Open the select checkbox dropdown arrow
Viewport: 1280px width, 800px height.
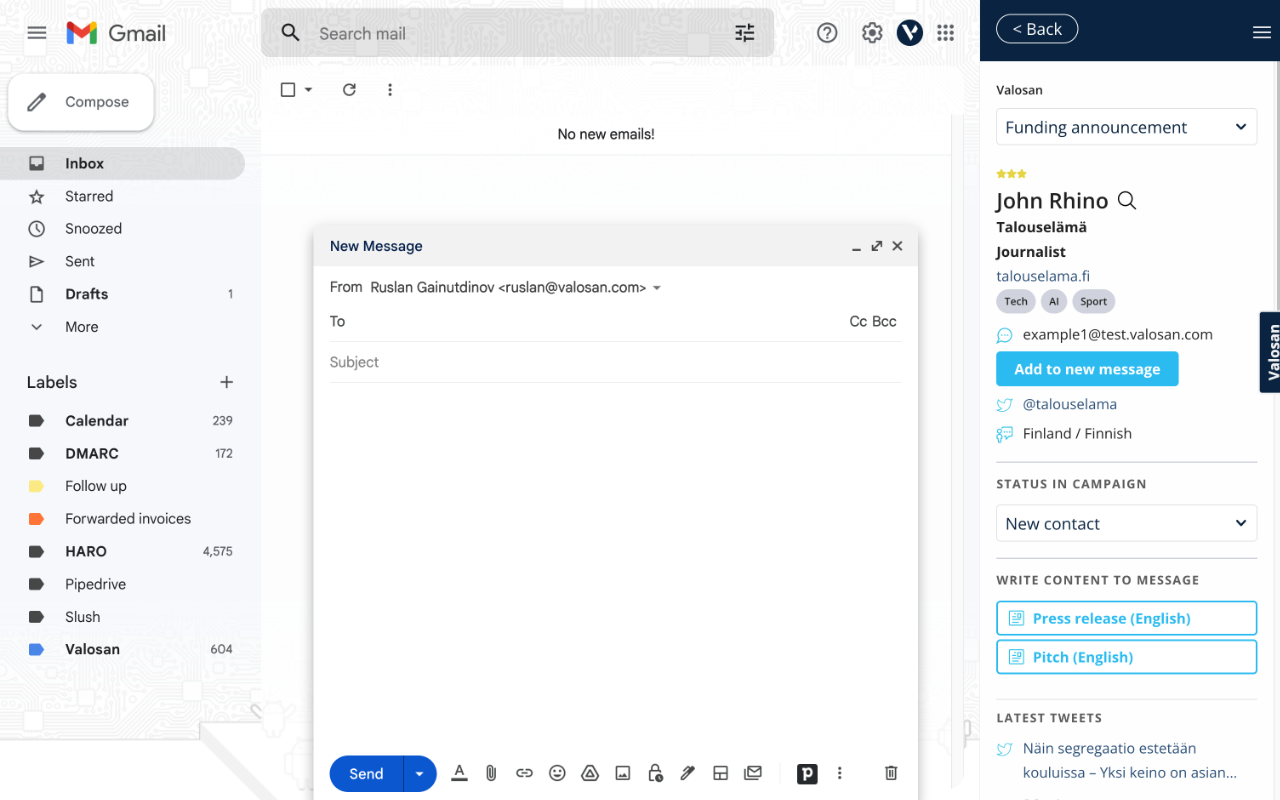coord(308,90)
